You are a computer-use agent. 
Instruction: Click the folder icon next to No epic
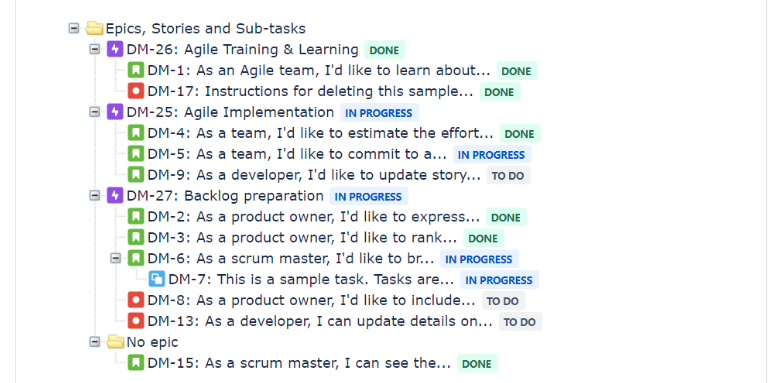(115, 342)
